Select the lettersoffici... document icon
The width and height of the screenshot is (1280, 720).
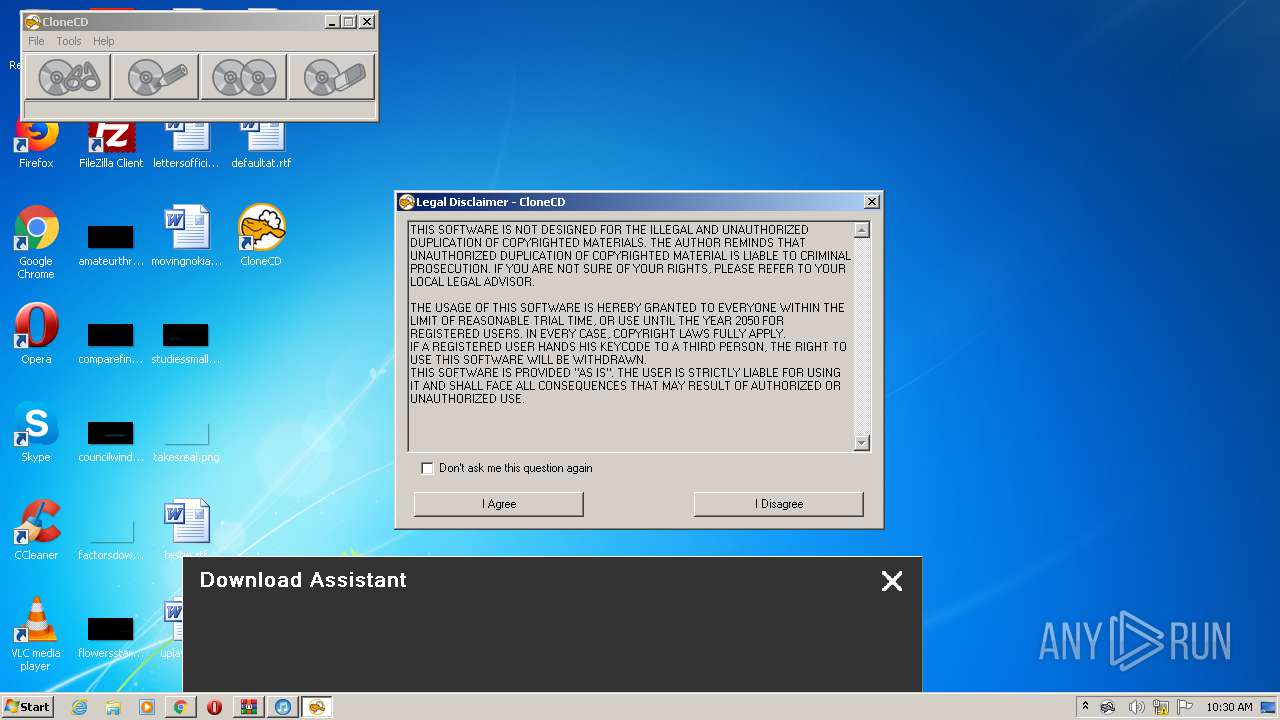pos(186,141)
